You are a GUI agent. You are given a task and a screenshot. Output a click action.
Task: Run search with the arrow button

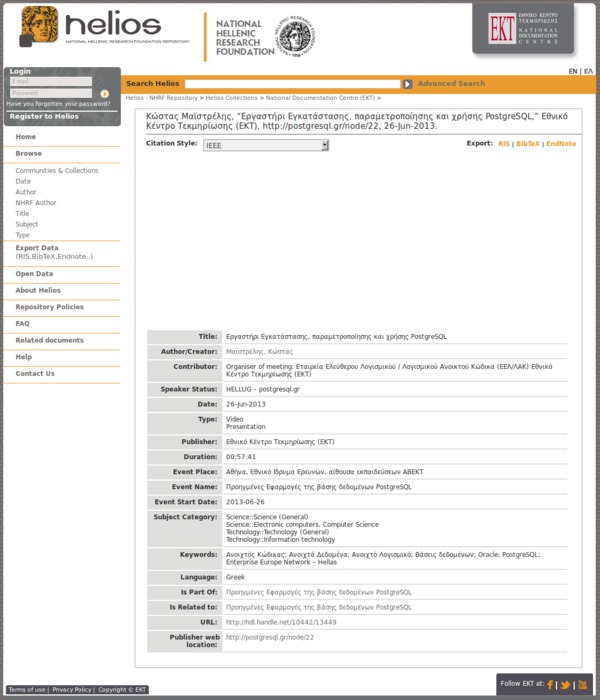[408, 84]
